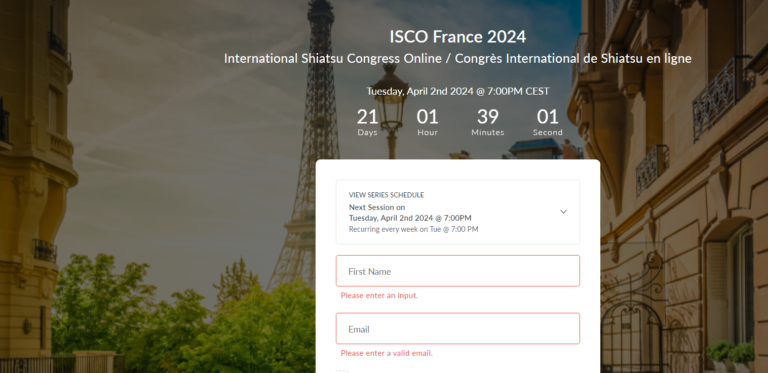The height and width of the screenshot is (373, 768).
Task: Select the 'Please enter a valid email.' error
Action: [x=386, y=353]
